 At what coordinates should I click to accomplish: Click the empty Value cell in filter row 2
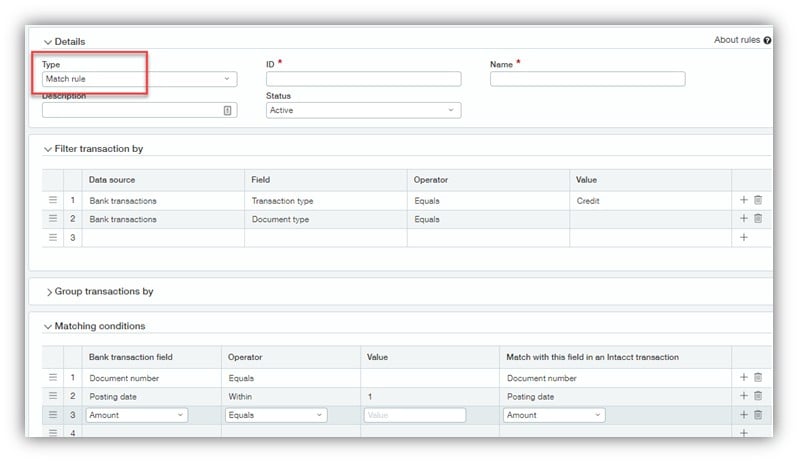pyautogui.click(x=650, y=219)
